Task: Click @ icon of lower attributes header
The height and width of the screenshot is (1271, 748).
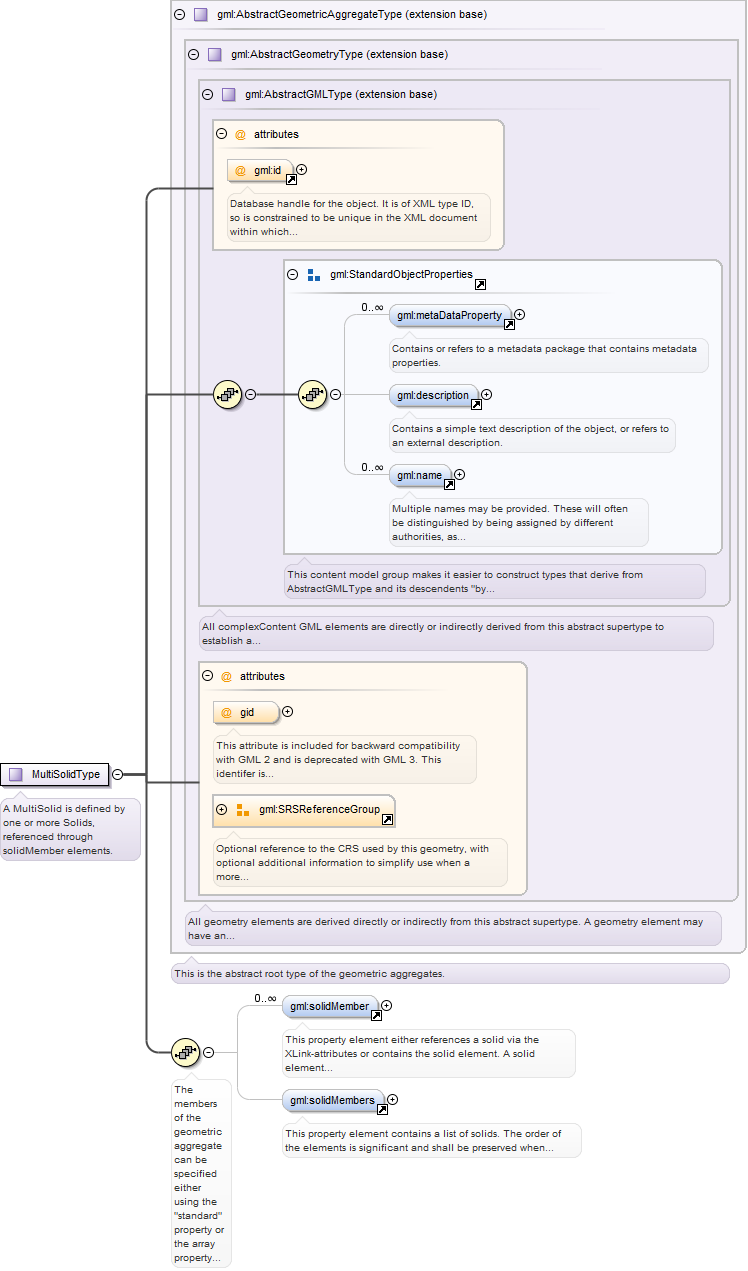Action: (x=226, y=676)
